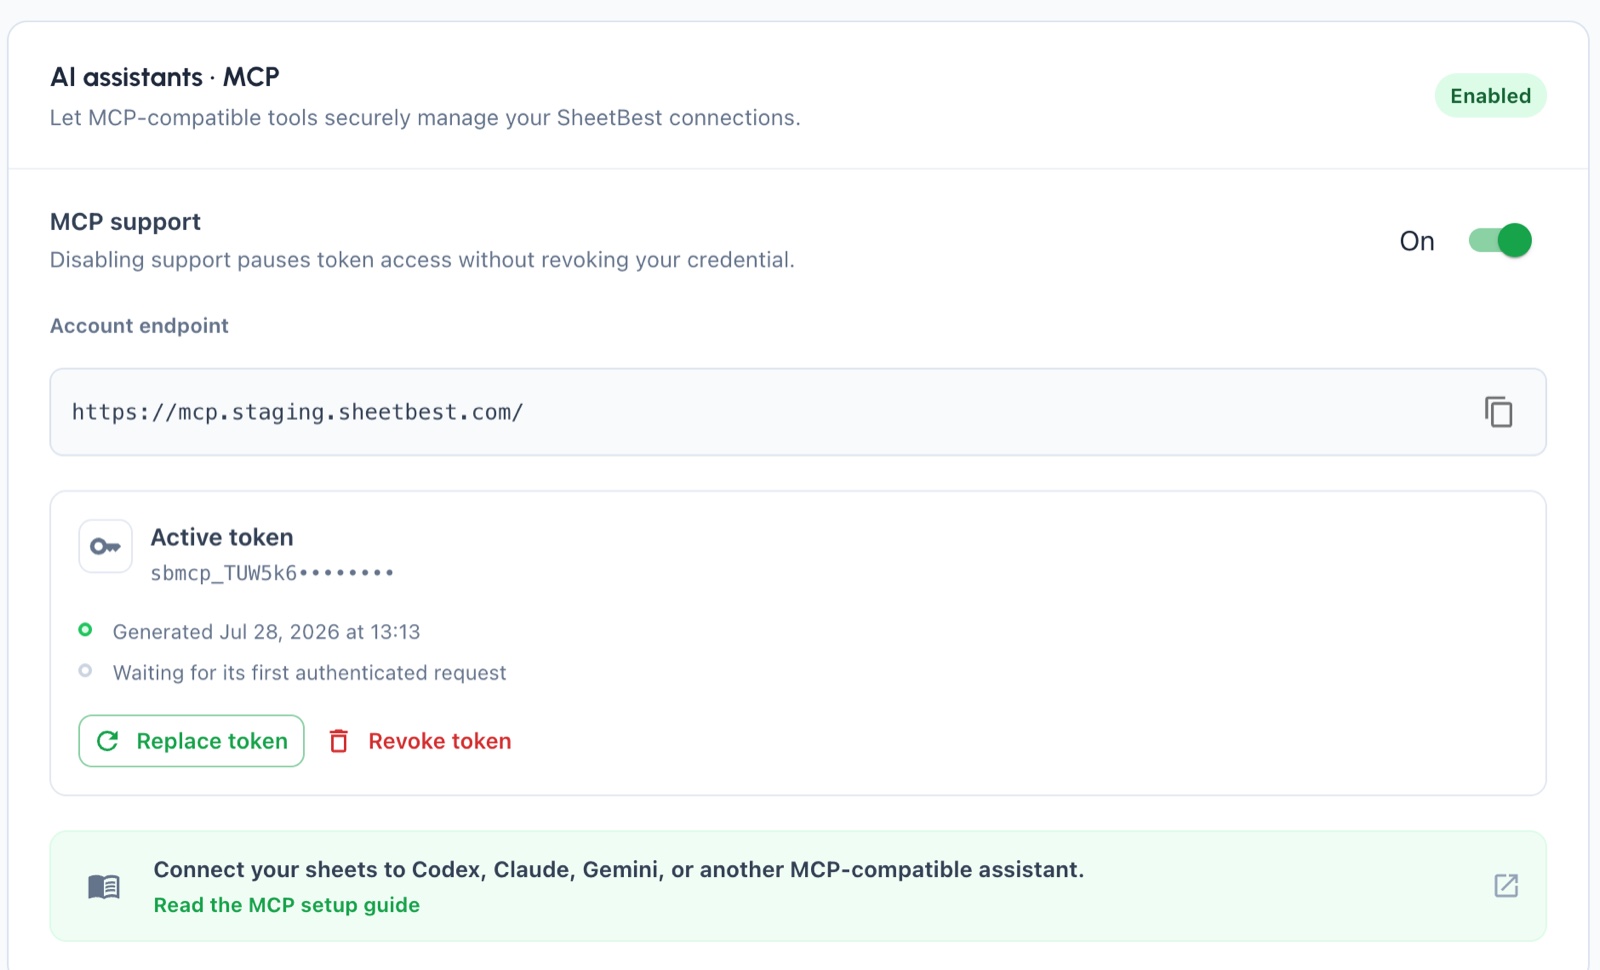This screenshot has width=1600, height=970.
Task: Open the external link icon for setup guide
Action: [1506, 886]
